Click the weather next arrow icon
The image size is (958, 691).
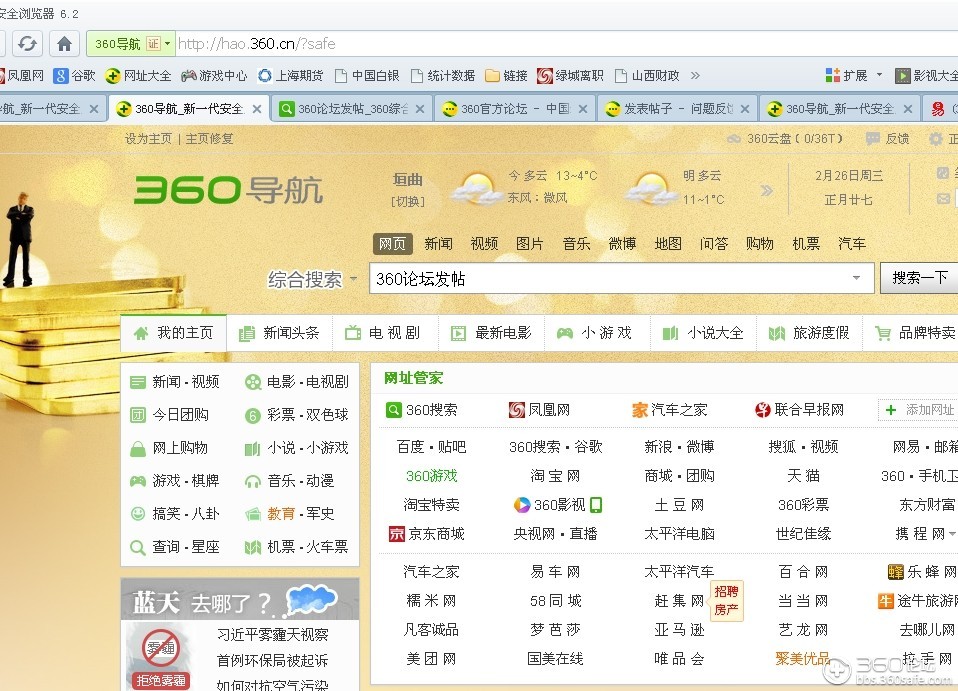[767, 191]
